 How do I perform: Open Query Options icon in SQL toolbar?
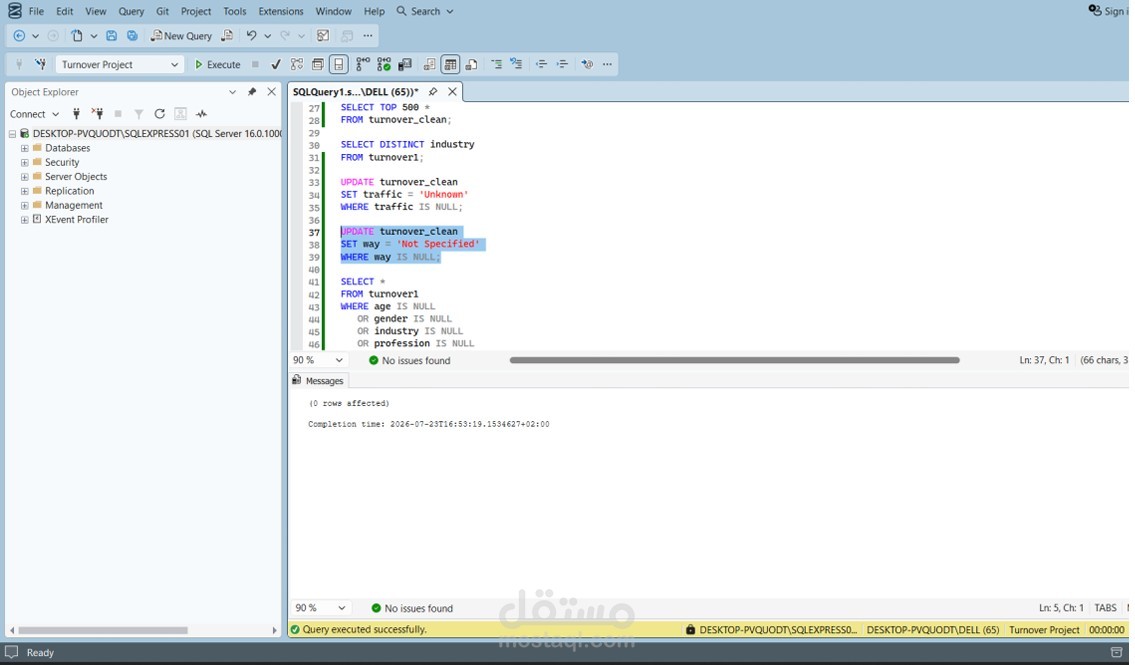pos(318,64)
